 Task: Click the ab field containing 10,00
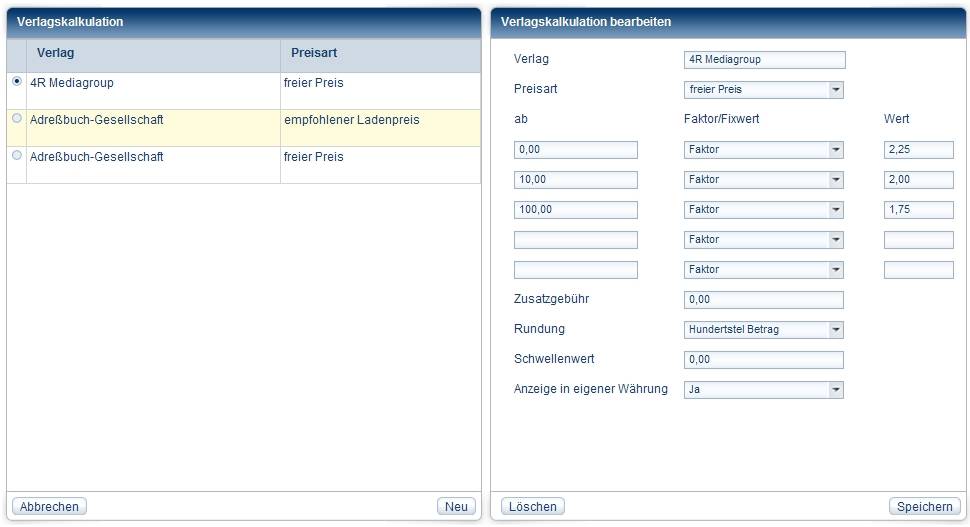point(575,180)
